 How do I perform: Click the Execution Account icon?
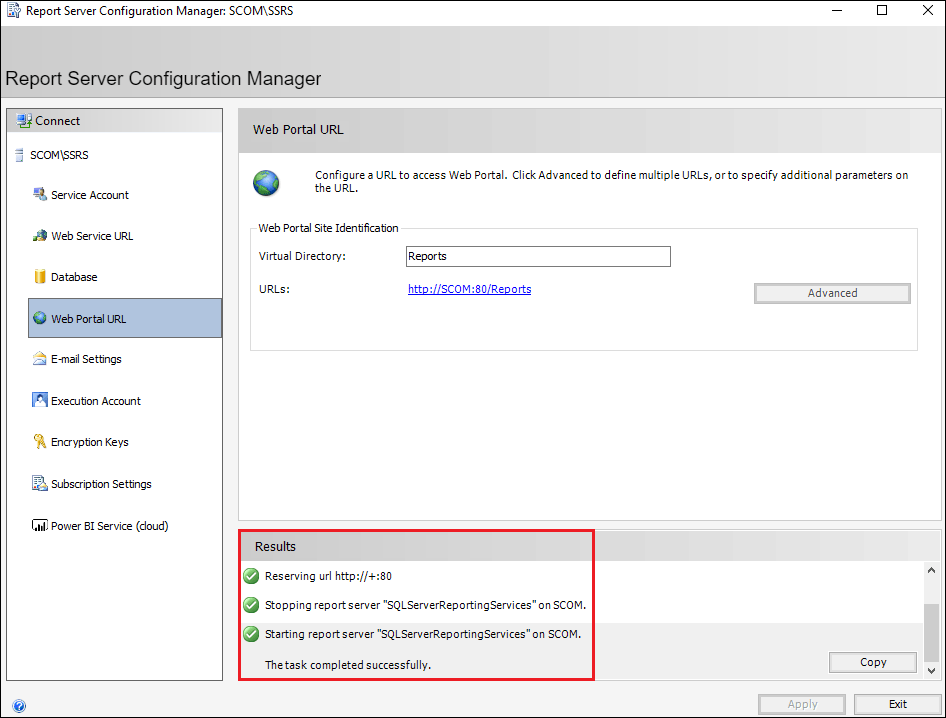coord(40,400)
